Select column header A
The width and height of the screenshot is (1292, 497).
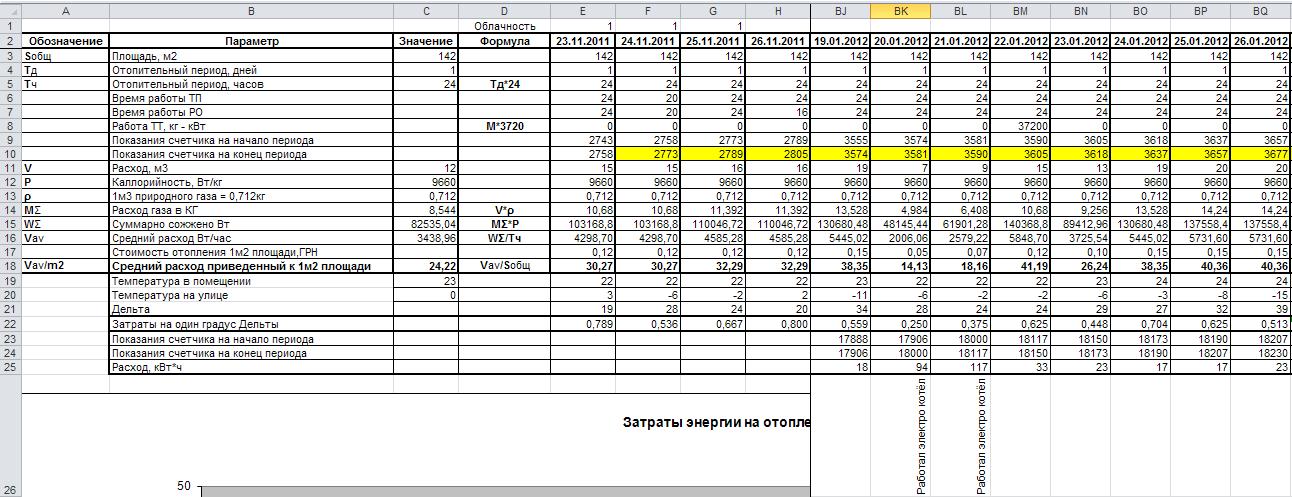[x=65, y=10]
